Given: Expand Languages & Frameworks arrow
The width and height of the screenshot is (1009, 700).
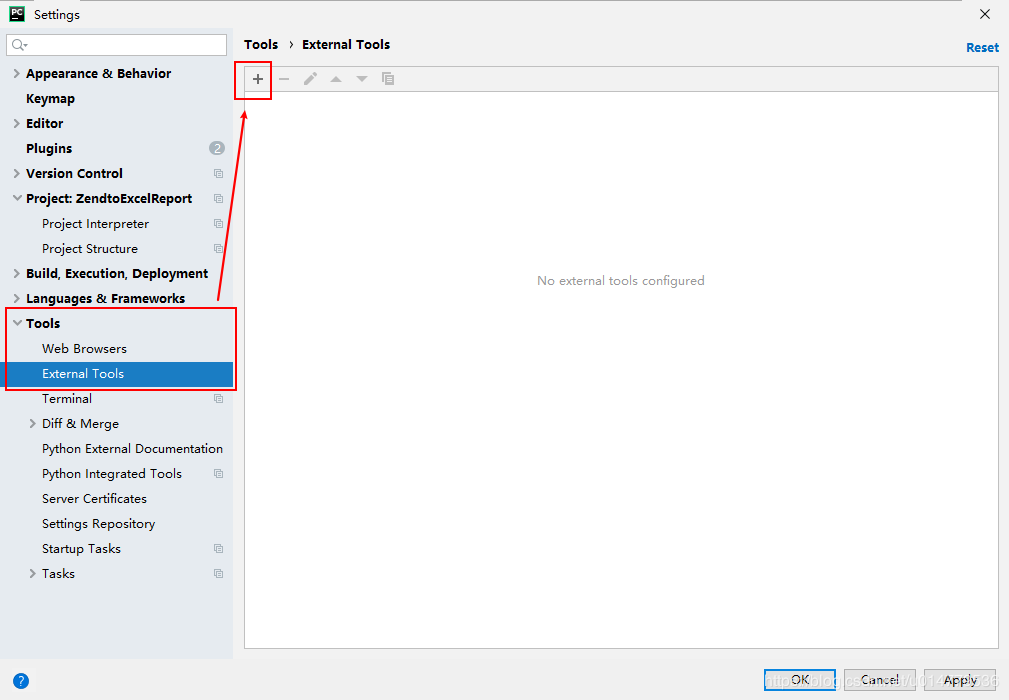Looking at the screenshot, I should (x=17, y=299).
